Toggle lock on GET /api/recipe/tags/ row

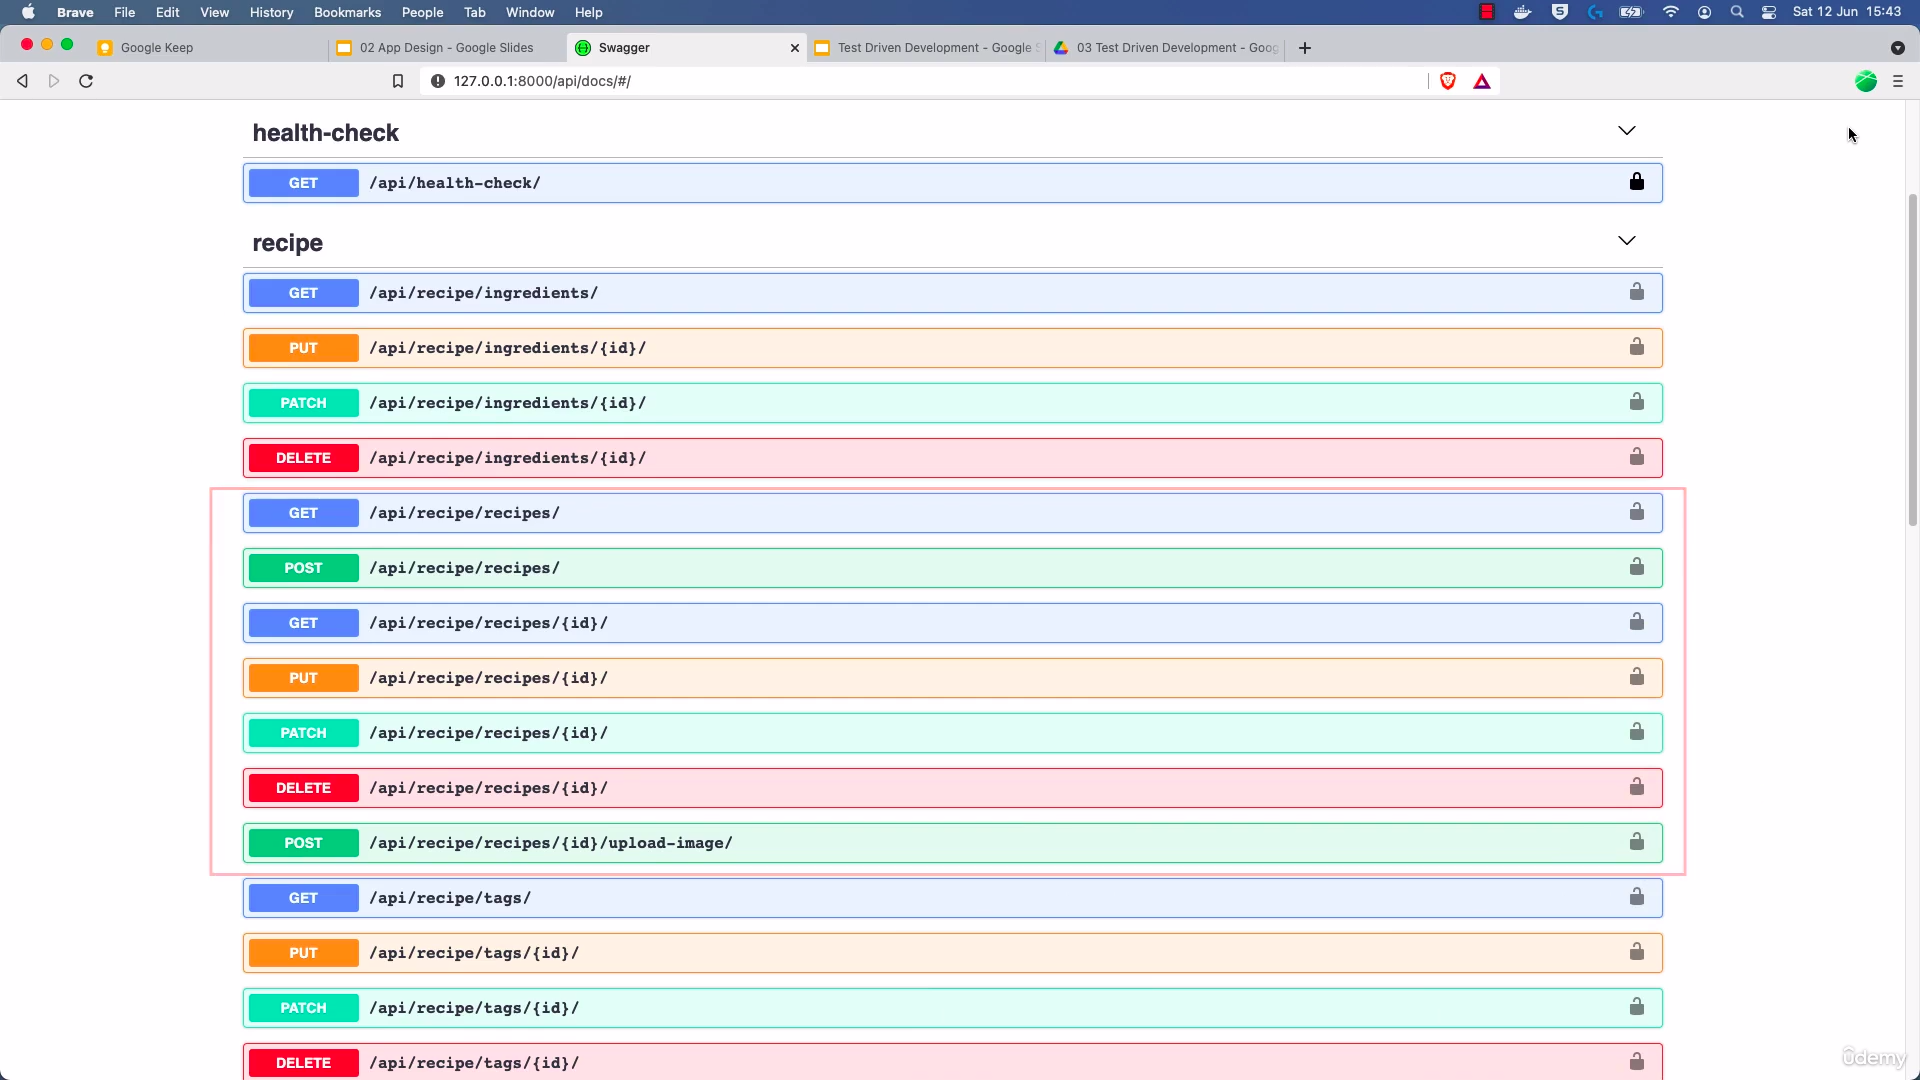coord(1636,897)
